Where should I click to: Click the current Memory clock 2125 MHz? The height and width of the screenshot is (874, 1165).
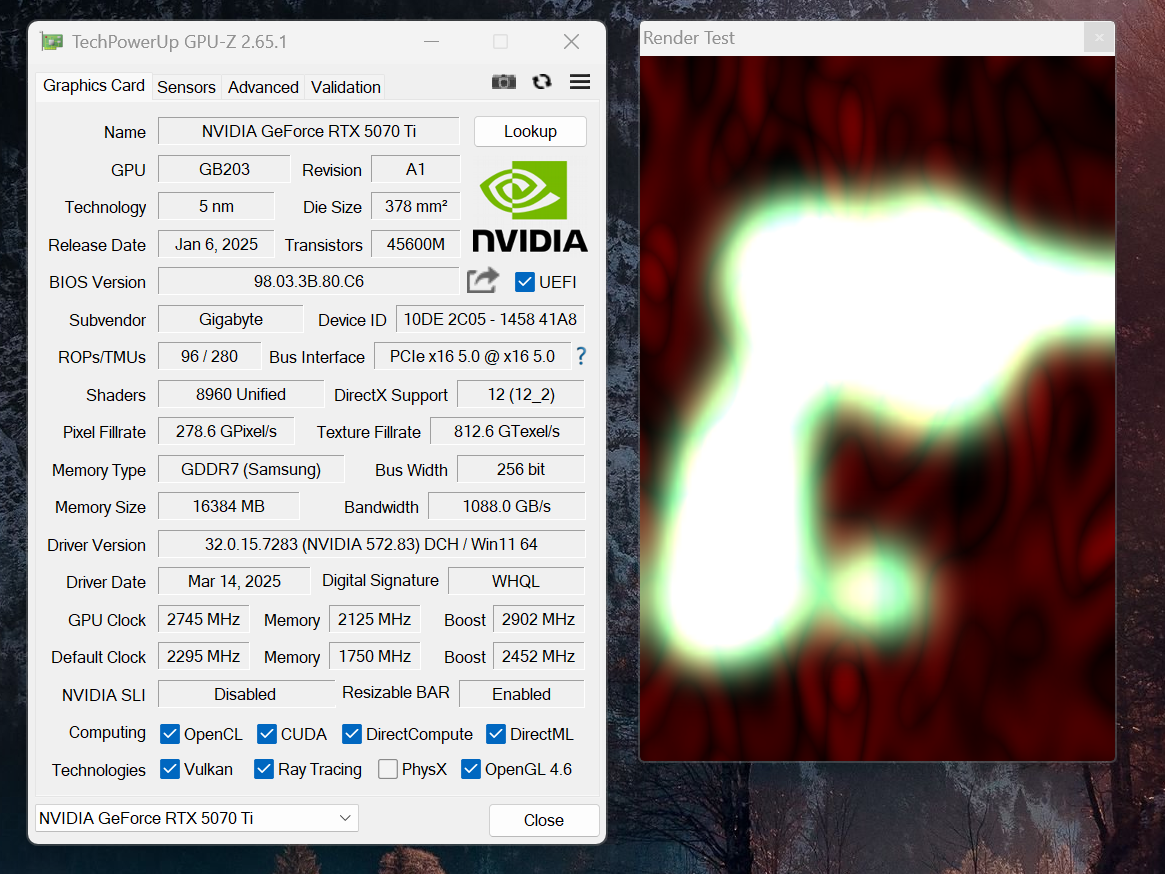click(374, 619)
